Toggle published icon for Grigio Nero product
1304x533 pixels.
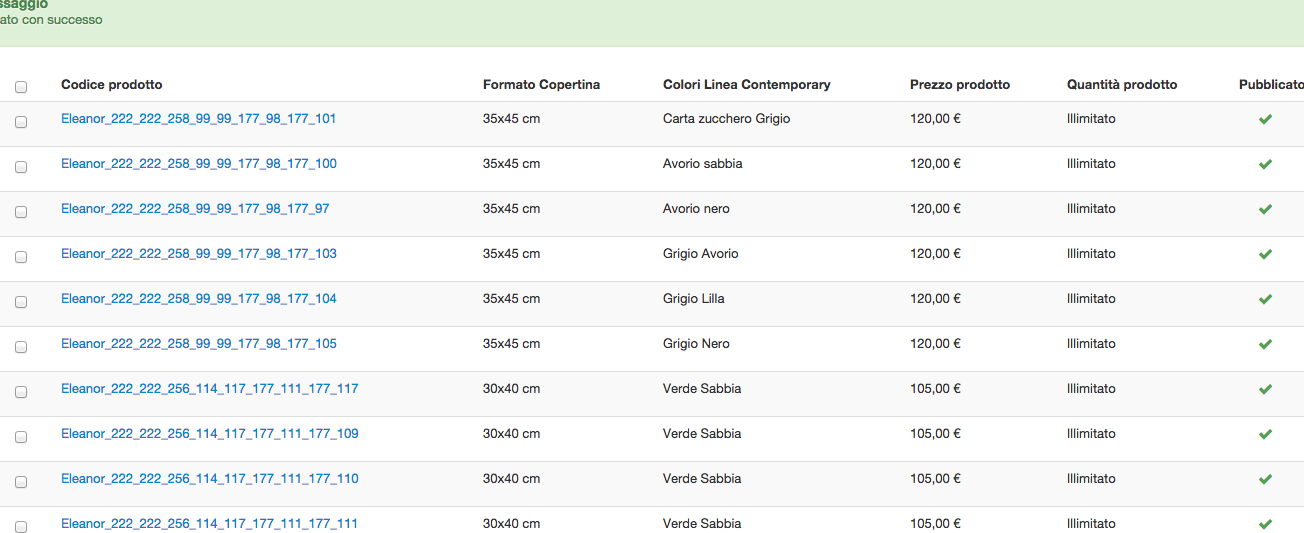click(1265, 344)
